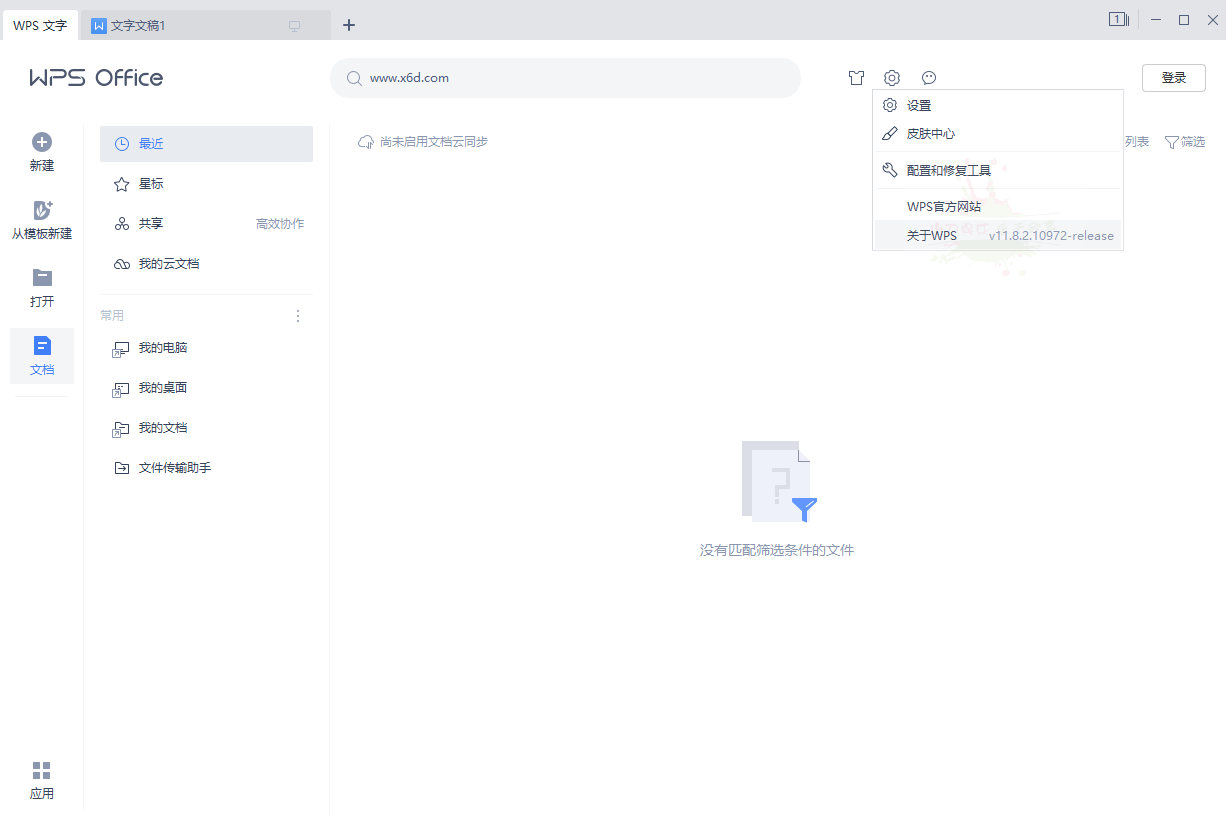Open a new tab with the plus button
The height and width of the screenshot is (830, 1226).
tap(349, 25)
